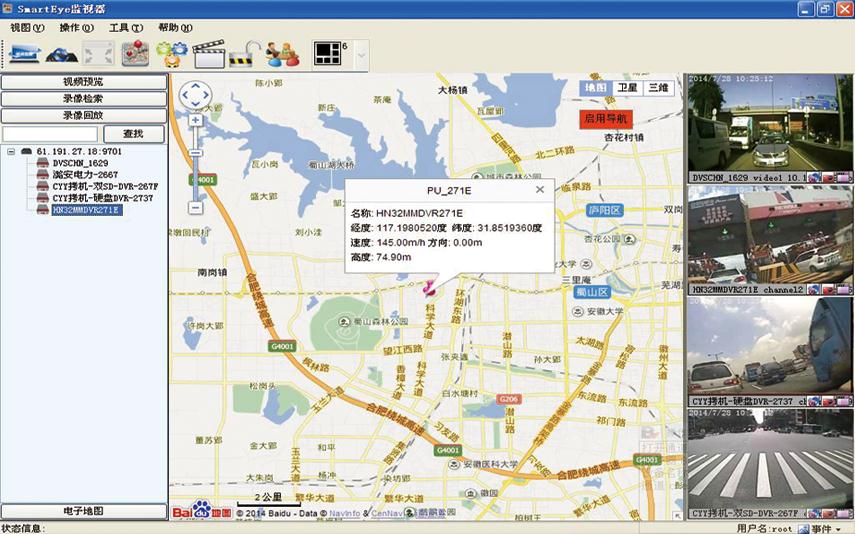The height and width of the screenshot is (534, 855).
Task: Select device DVSCHN_1629 in the tree
Action: [80, 163]
